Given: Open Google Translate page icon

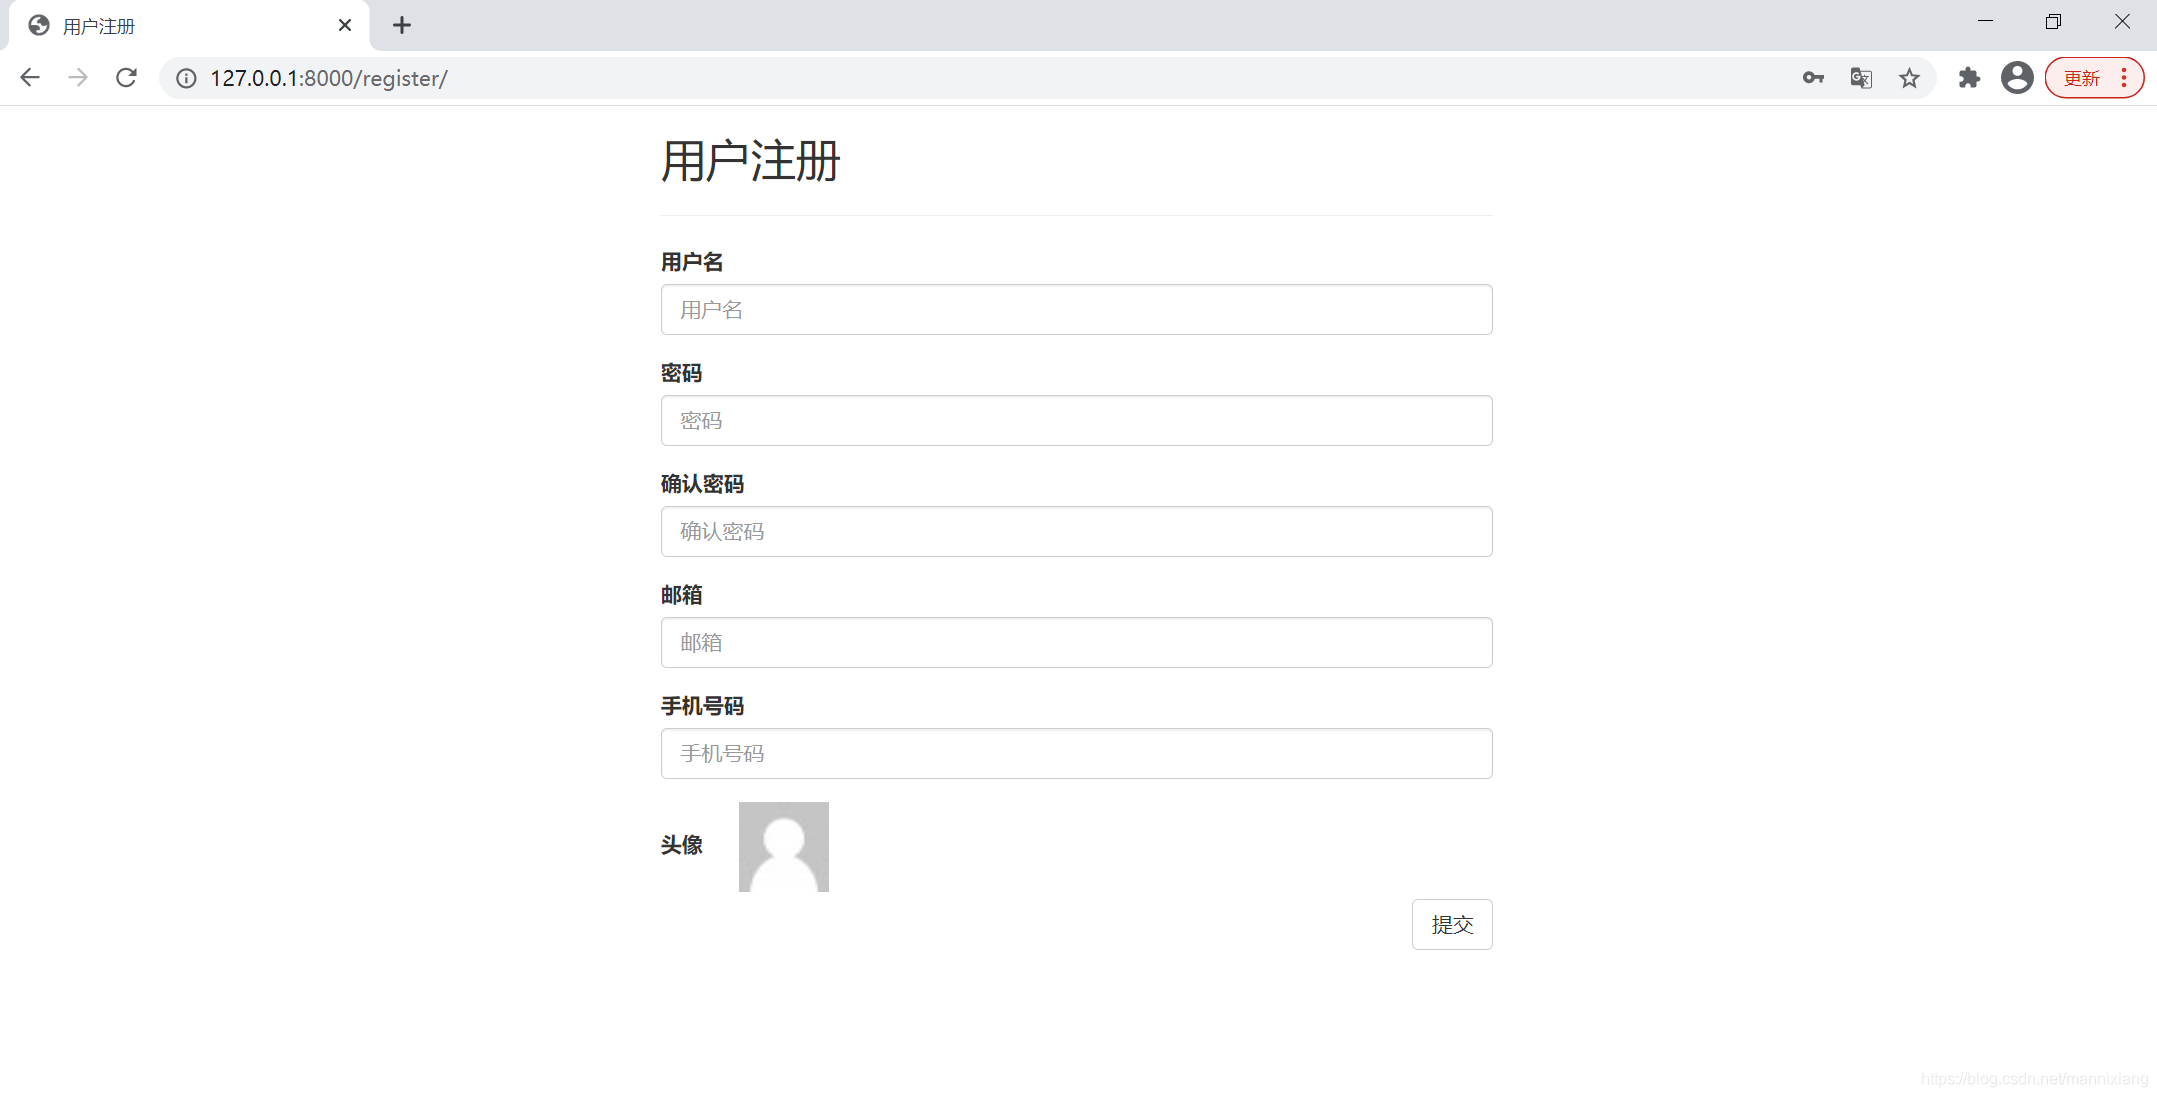Looking at the screenshot, I should pyautogui.click(x=1861, y=78).
